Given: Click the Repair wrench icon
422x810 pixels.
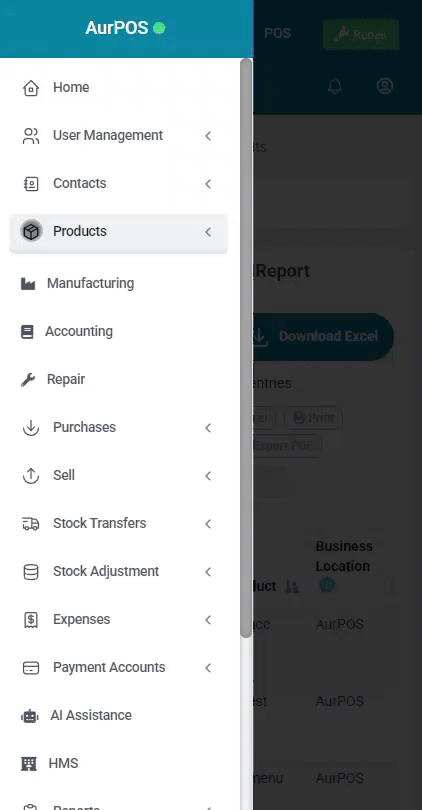Looking at the screenshot, I should (28, 380).
